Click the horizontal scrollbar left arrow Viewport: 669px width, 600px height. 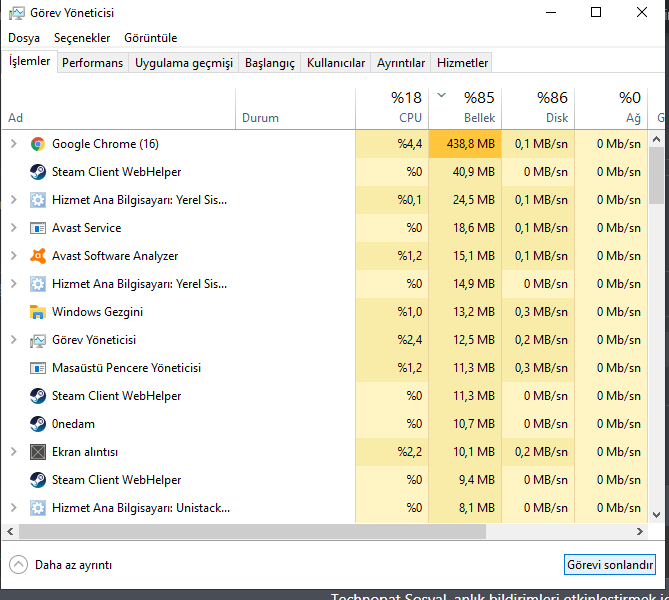click(10, 532)
